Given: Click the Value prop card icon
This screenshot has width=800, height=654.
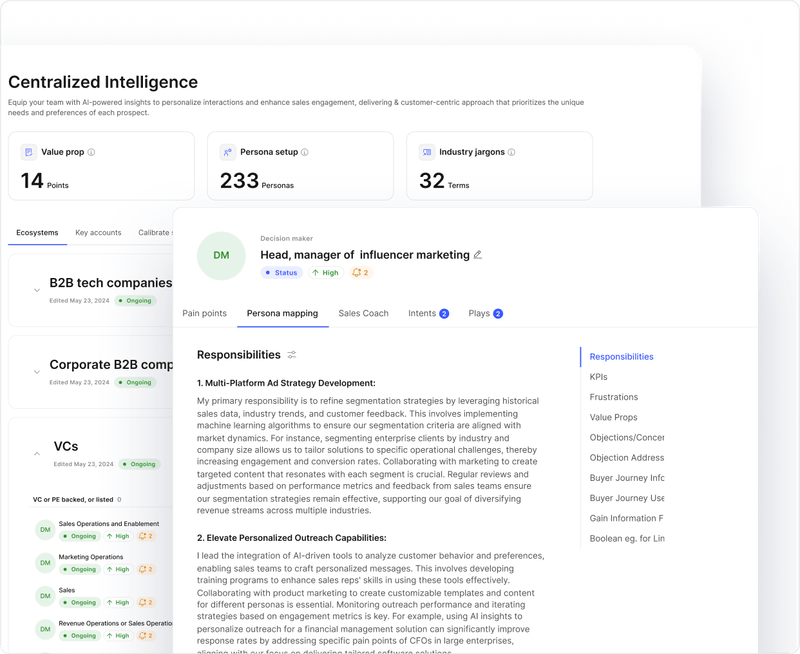Looking at the screenshot, I should (29, 152).
